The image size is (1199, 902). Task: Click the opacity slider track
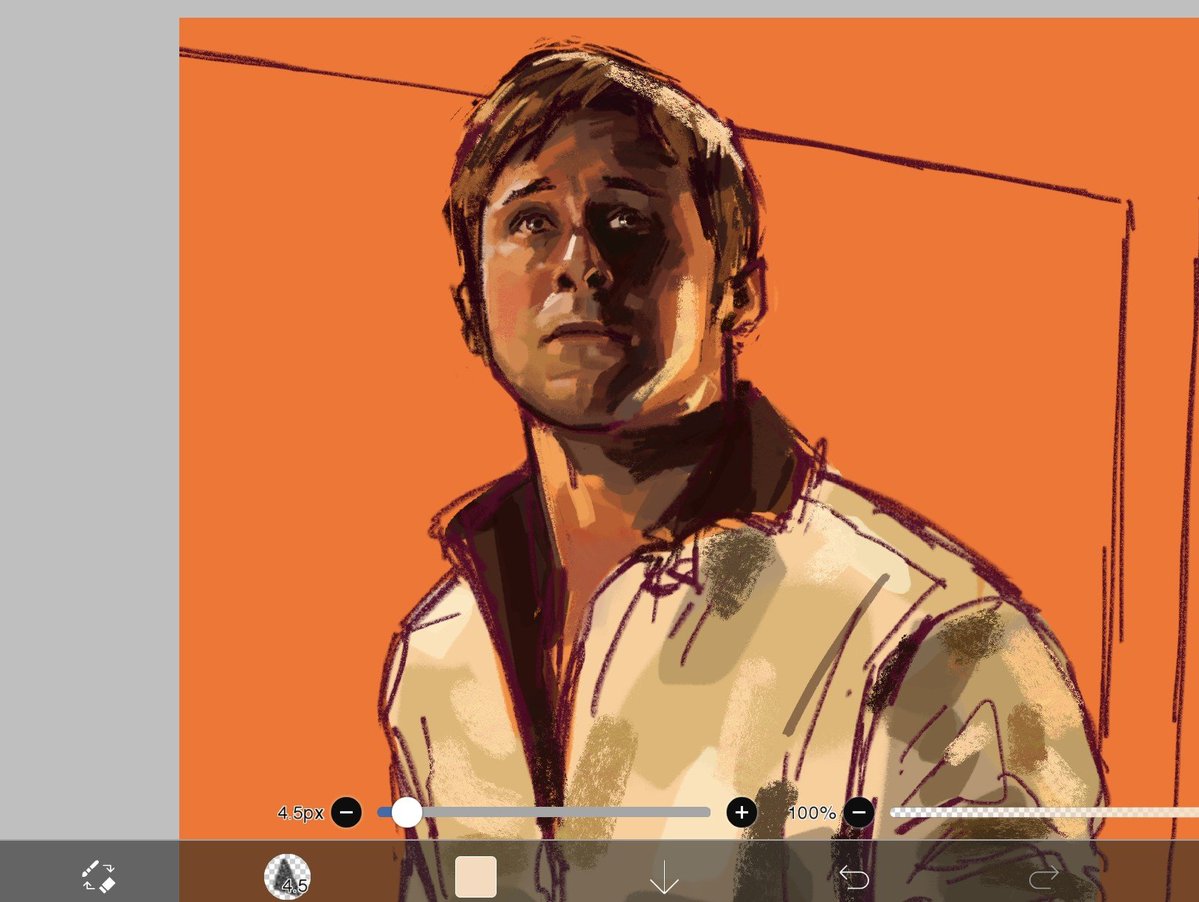(1045, 812)
